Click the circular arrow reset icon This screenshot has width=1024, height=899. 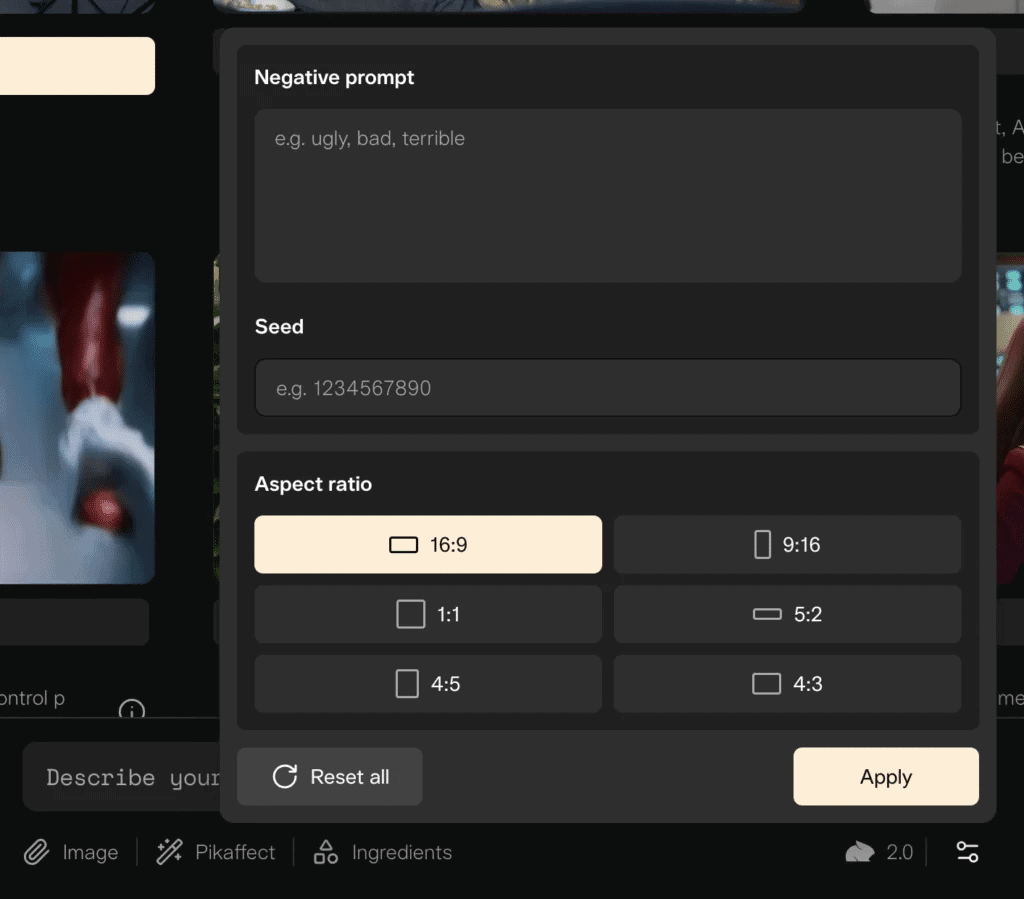[x=285, y=777]
